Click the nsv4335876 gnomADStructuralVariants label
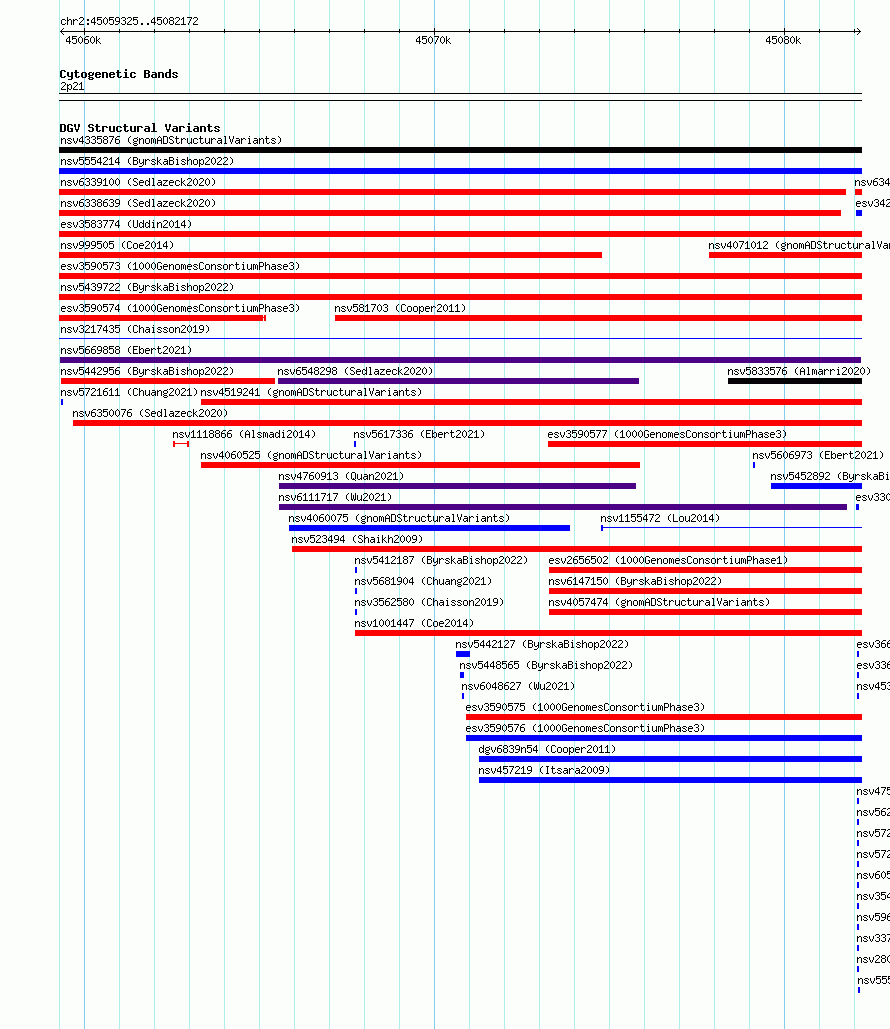890x1029 pixels. coord(171,140)
